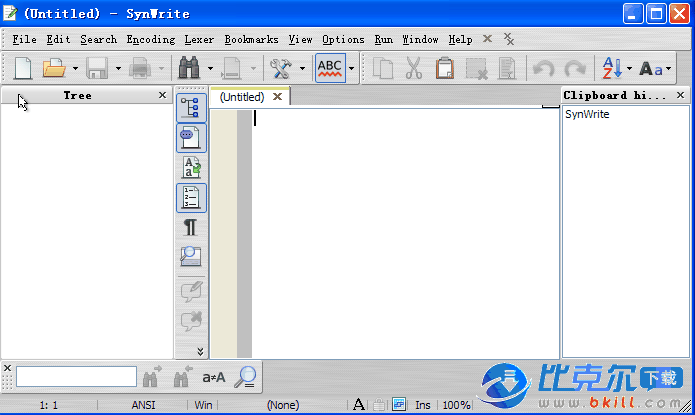Open the Bookmarks menu

tap(251, 39)
